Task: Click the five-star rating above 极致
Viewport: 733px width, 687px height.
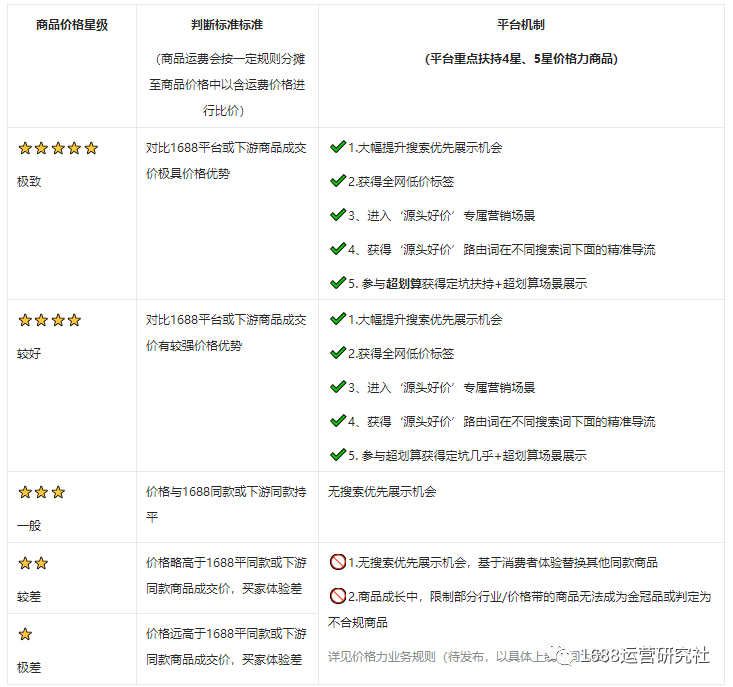Action: [x=58, y=148]
